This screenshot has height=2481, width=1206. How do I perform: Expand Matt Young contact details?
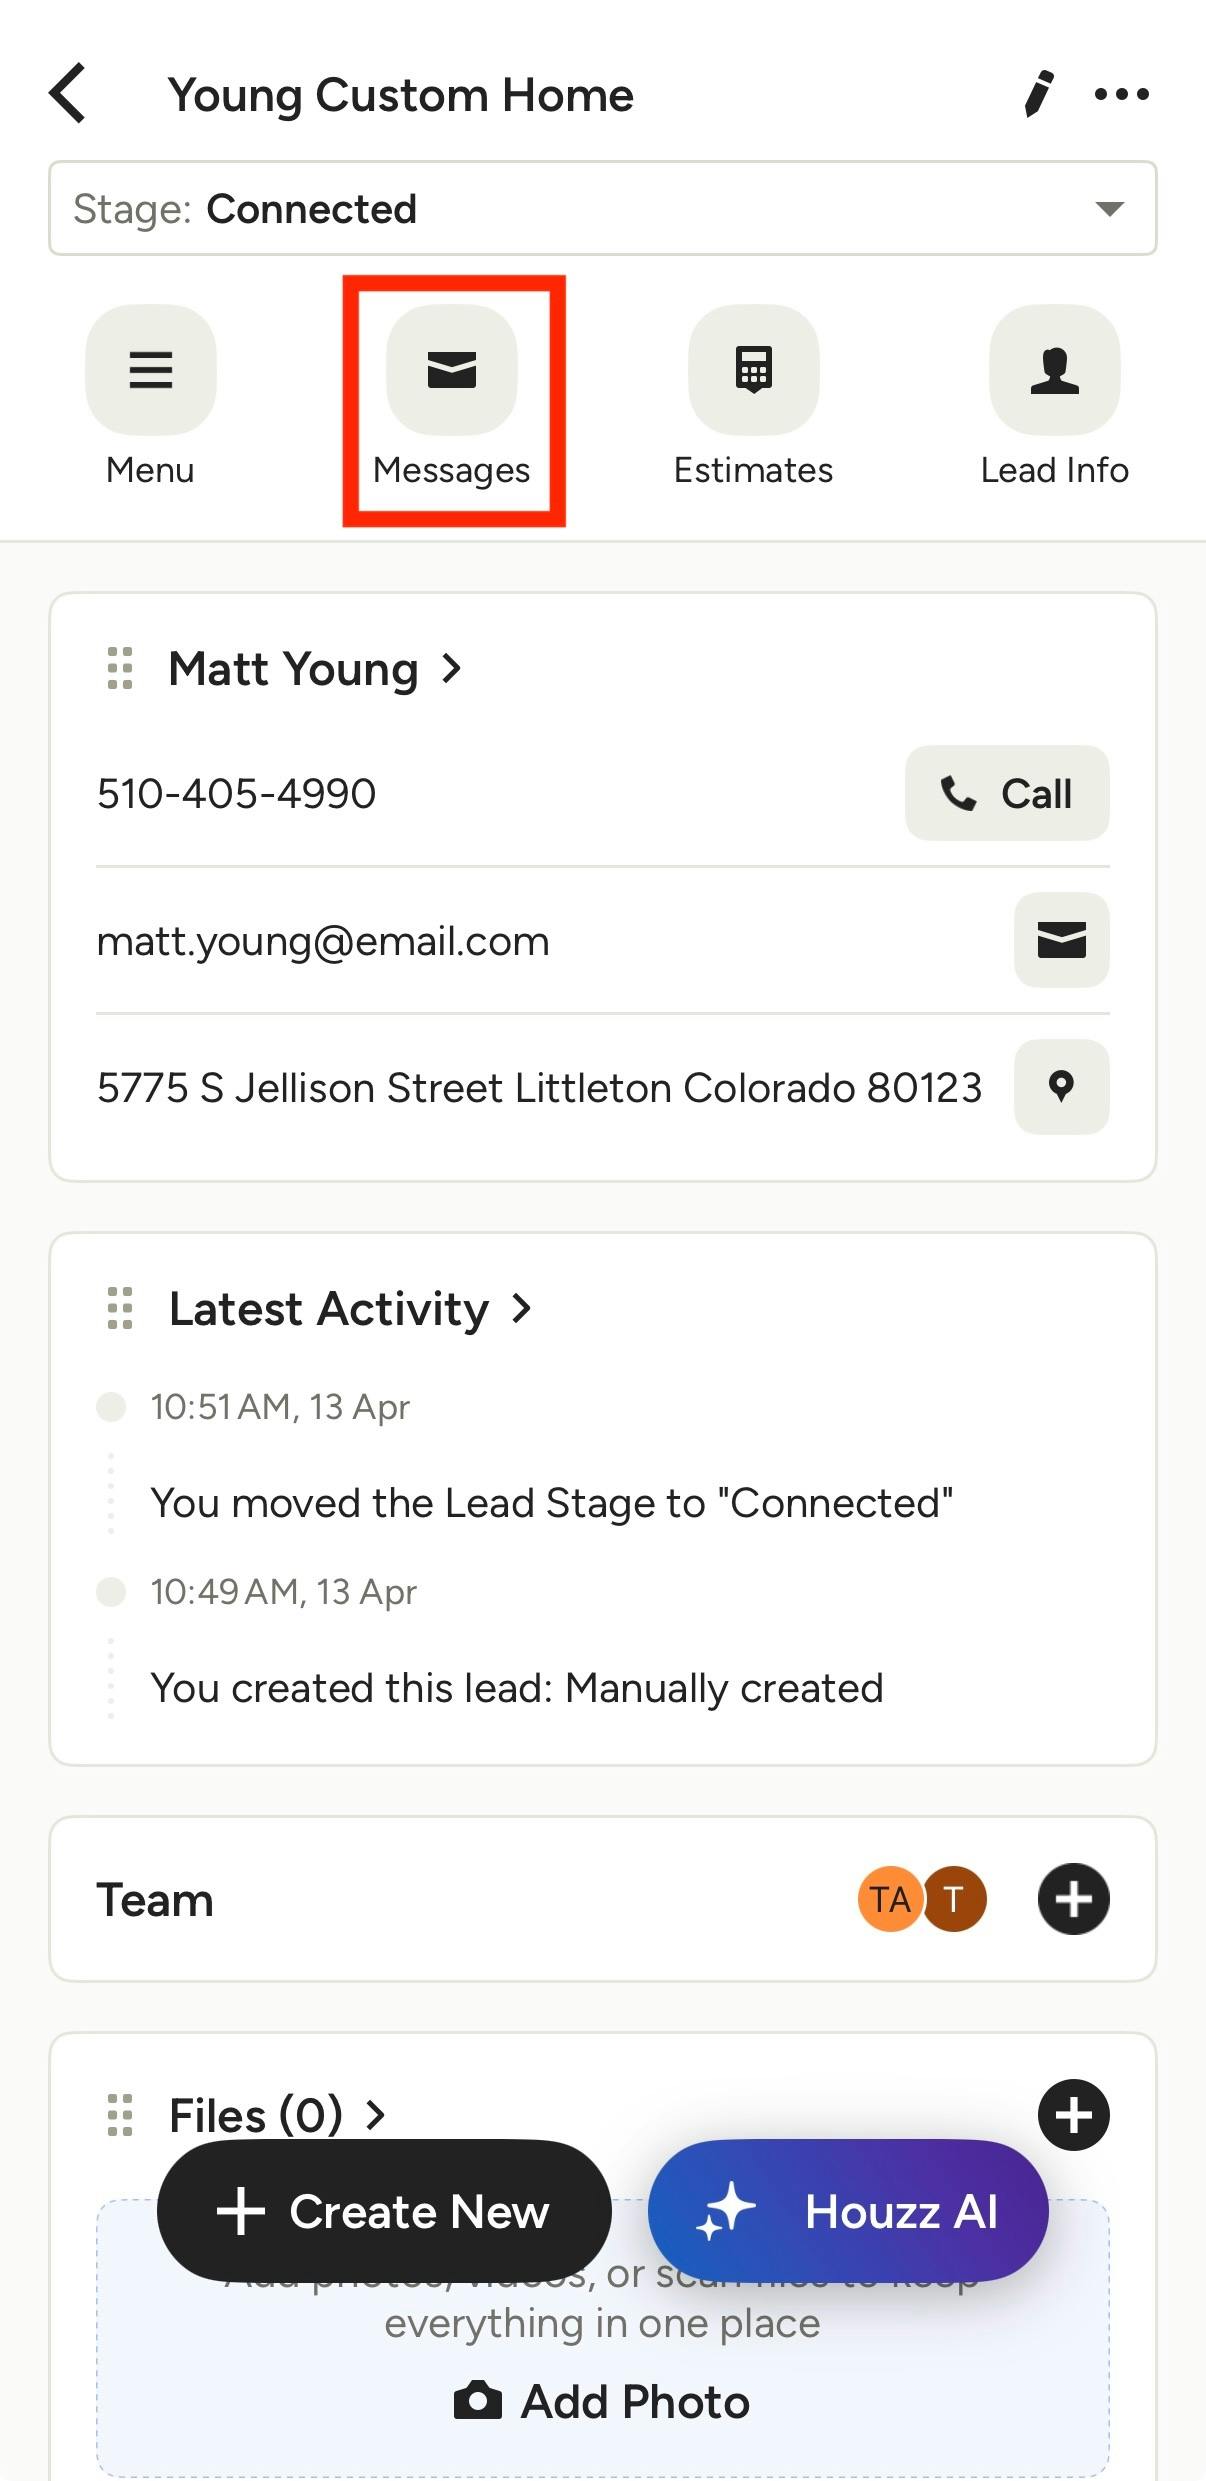pyautogui.click(x=315, y=668)
